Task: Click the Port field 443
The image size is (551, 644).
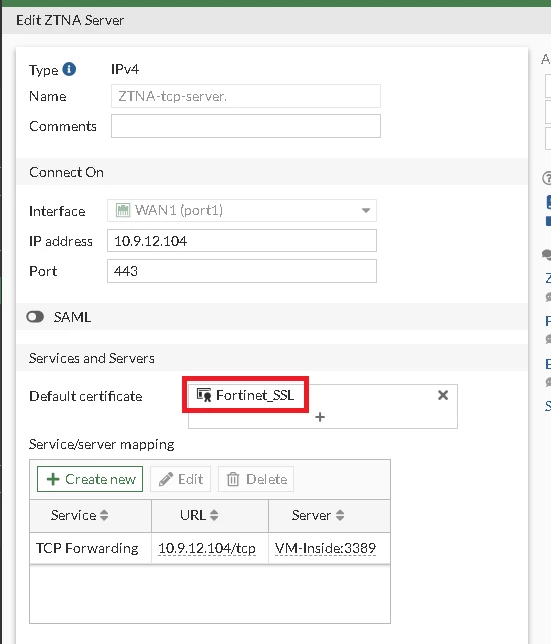Action: (242, 271)
